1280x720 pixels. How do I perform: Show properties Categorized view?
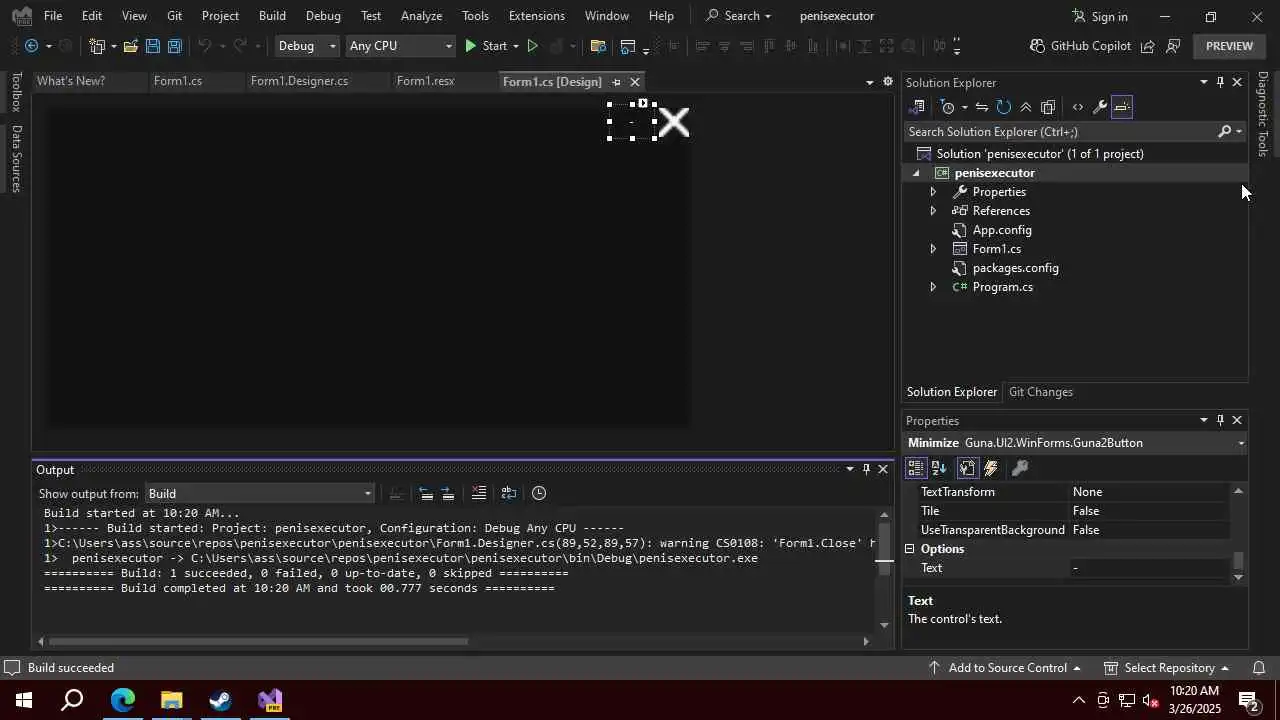pos(916,468)
